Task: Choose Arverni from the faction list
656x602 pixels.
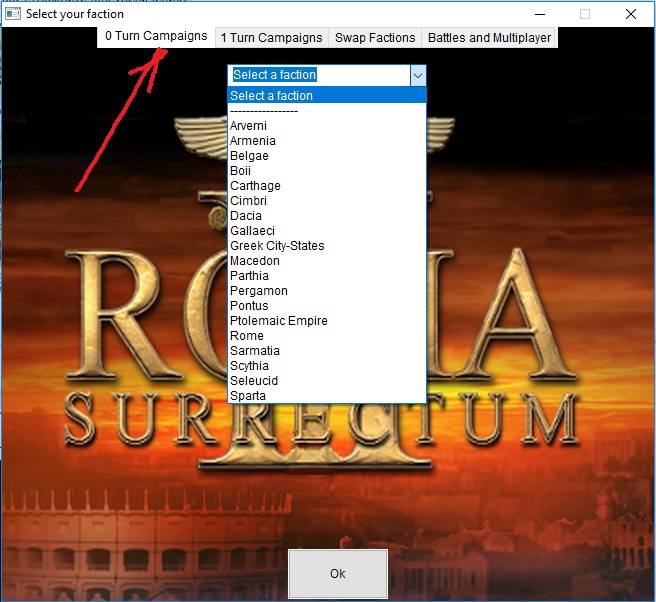Action: [327, 126]
